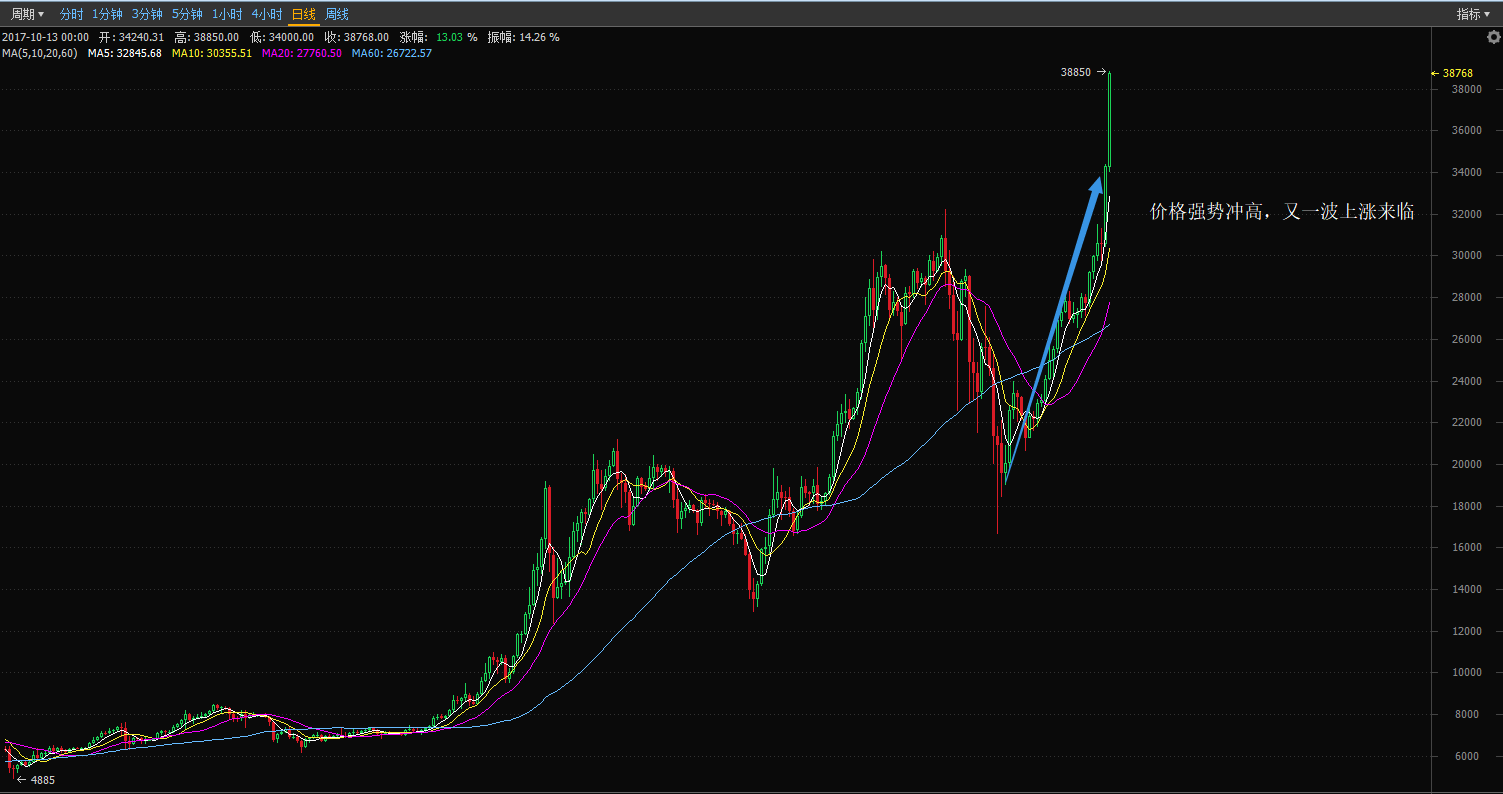Click the latest green candlestick at peak
Screen dimensions: 1503x794
click(x=1110, y=120)
